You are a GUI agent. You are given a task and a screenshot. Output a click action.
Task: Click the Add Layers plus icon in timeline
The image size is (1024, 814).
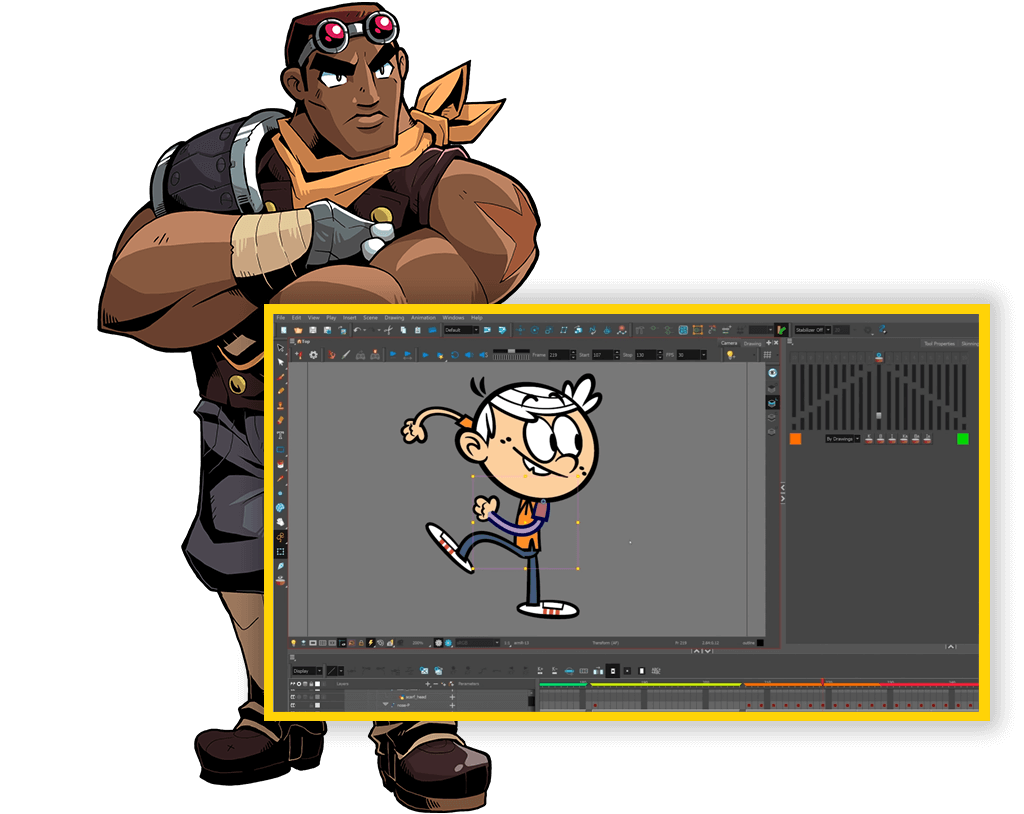(x=428, y=684)
